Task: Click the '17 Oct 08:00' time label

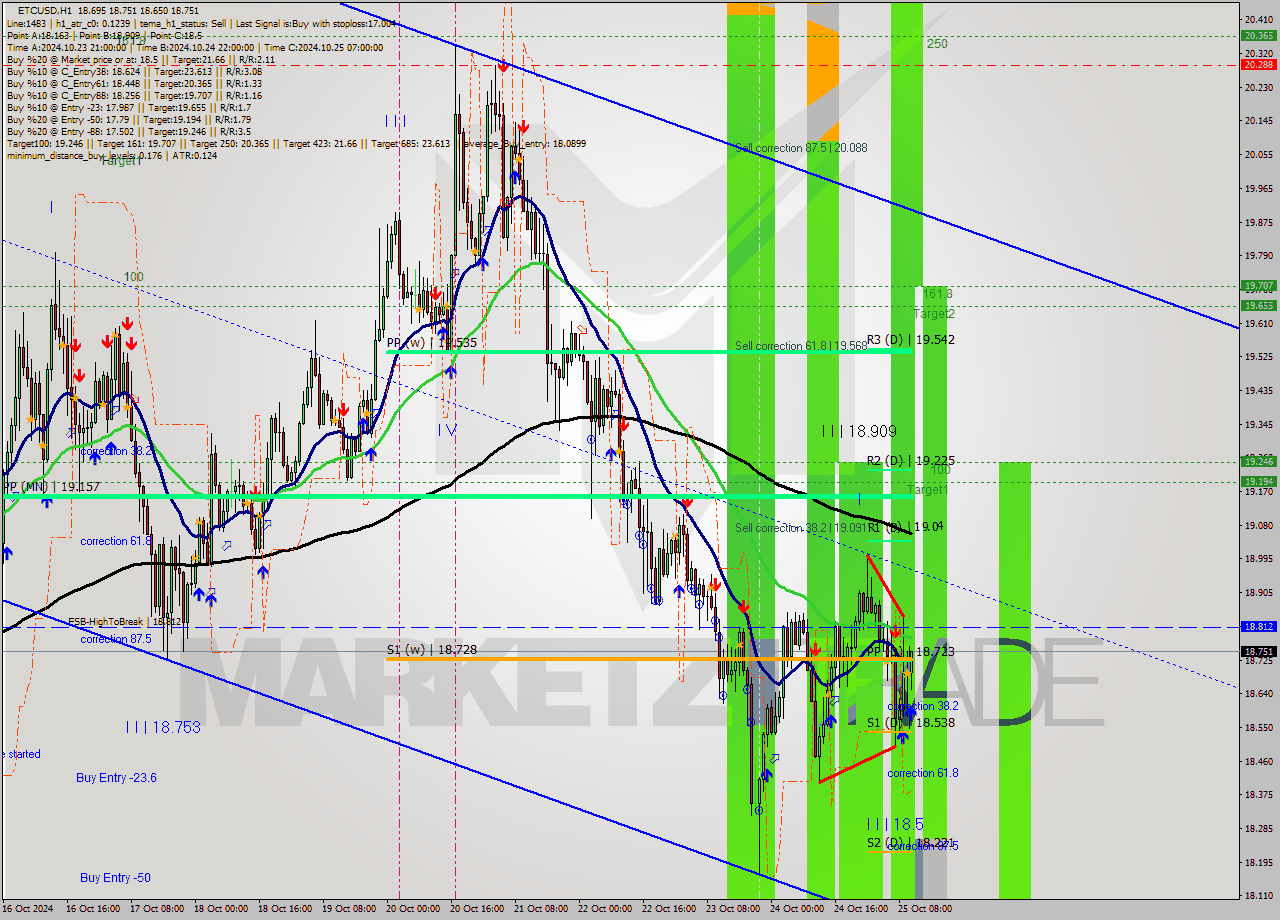Action: click(155, 909)
